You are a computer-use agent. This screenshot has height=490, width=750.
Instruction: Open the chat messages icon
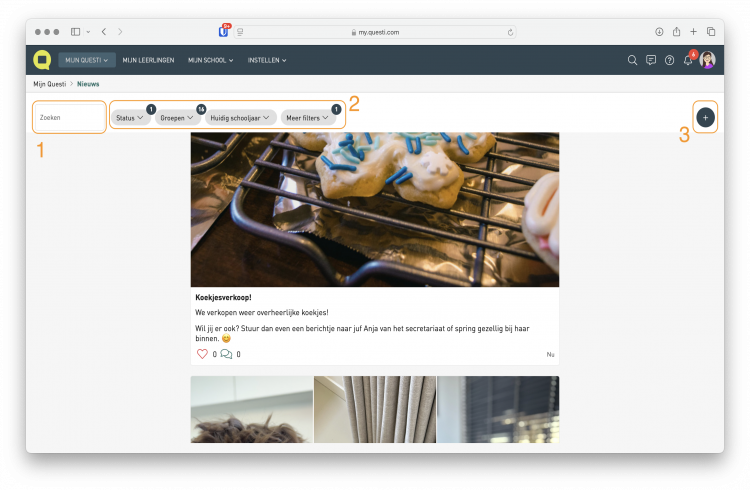pyautogui.click(x=651, y=60)
